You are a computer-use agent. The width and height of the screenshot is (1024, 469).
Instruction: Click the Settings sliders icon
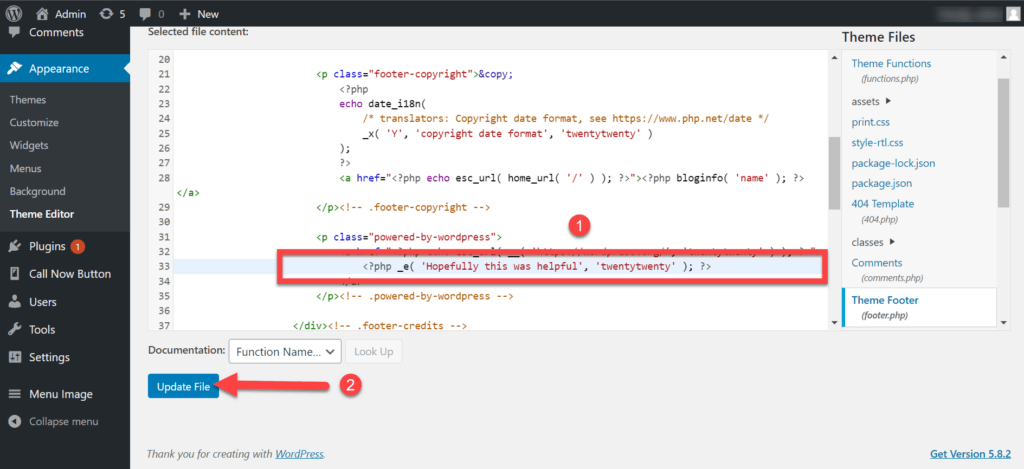click(14, 357)
